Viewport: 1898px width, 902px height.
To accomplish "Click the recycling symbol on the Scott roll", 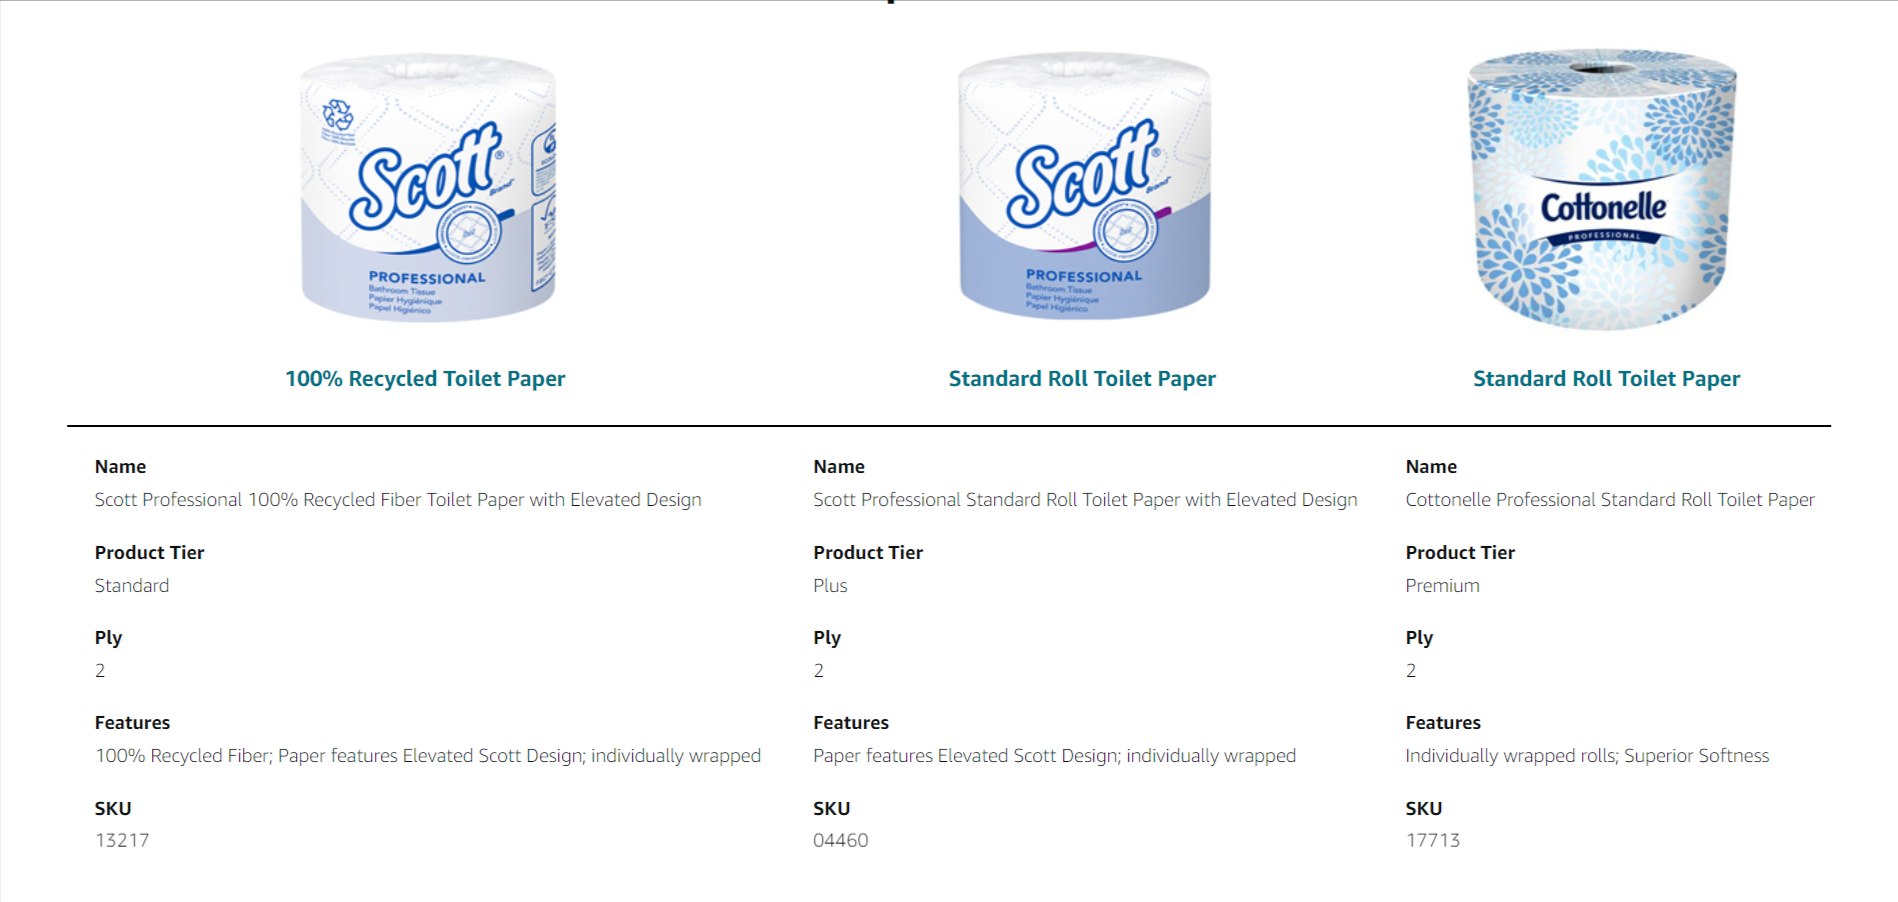I will click(338, 115).
